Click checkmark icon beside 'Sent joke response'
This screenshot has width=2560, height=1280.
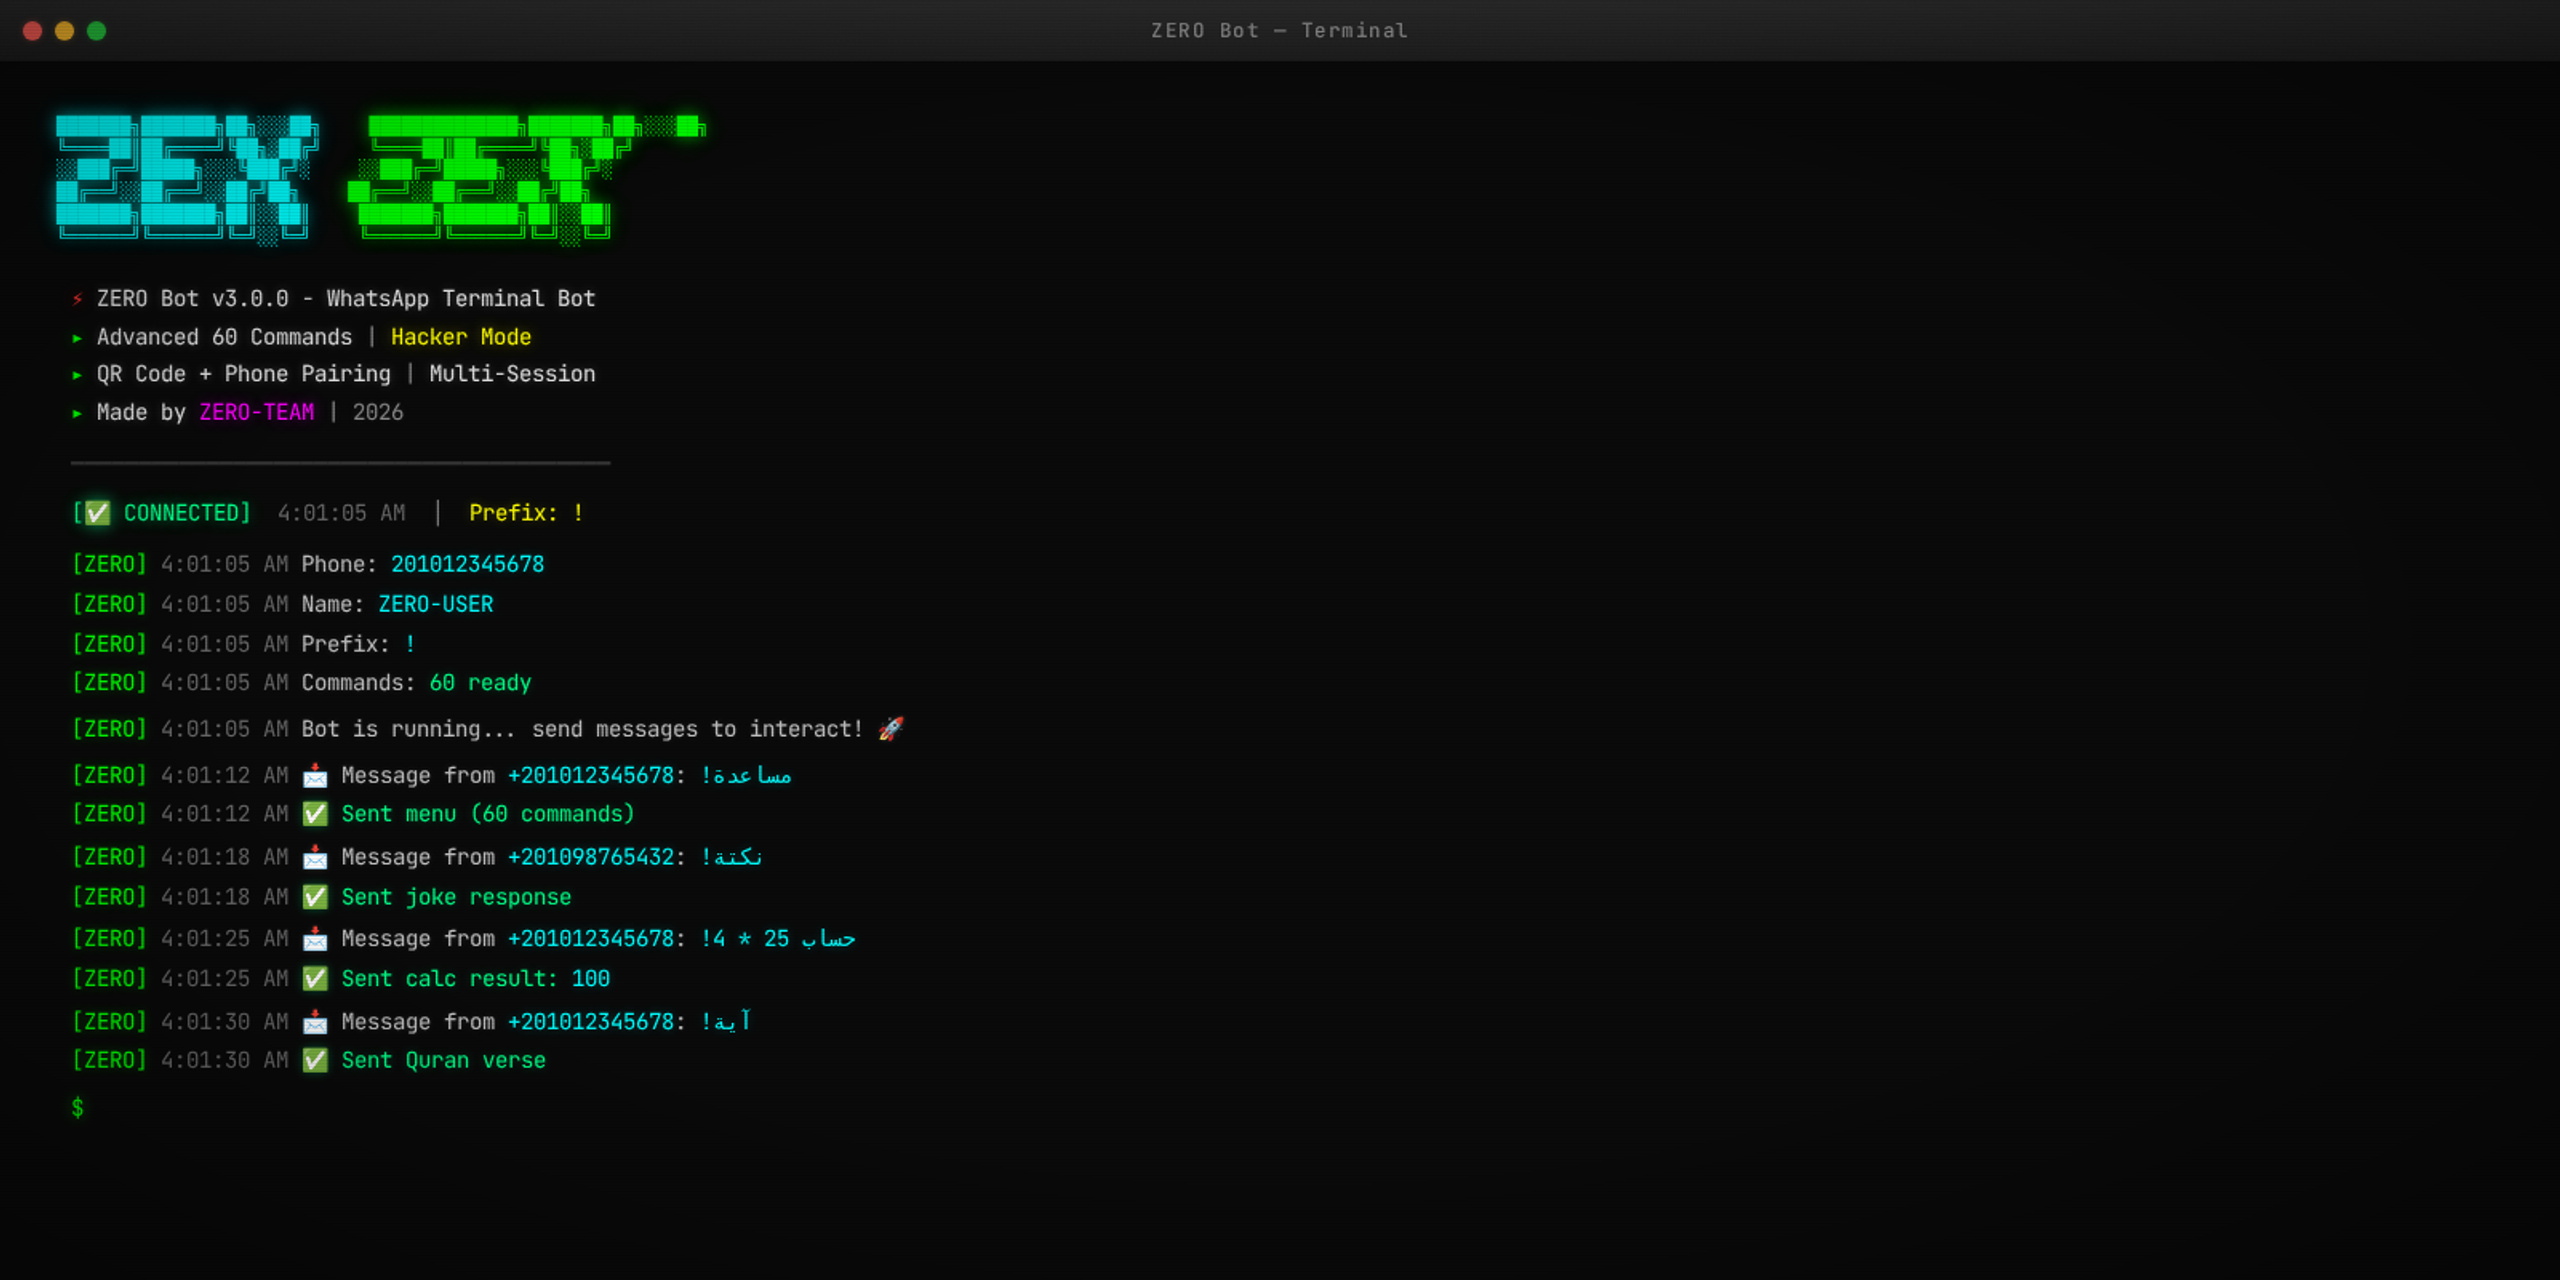(315, 897)
